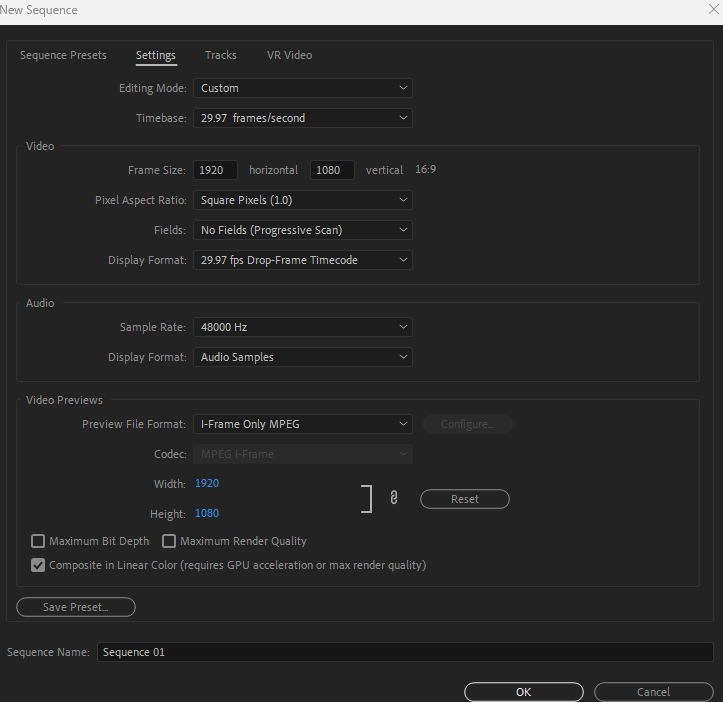Click the preview Height value 1080
723x702 pixels.
click(x=207, y=513)
